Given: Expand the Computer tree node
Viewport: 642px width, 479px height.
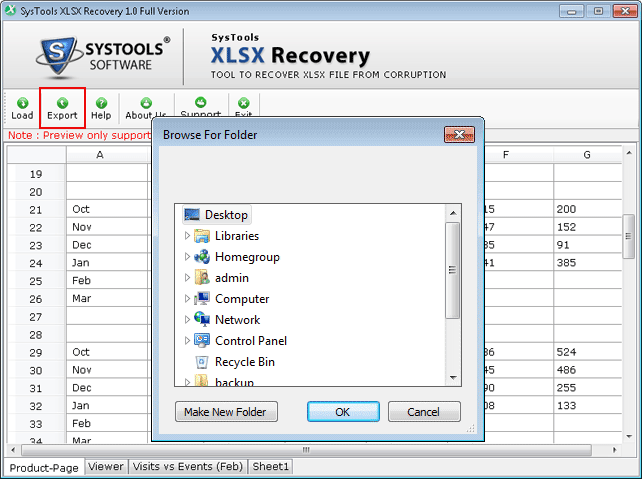Looking at the screenshot, I should pos(187,299).
